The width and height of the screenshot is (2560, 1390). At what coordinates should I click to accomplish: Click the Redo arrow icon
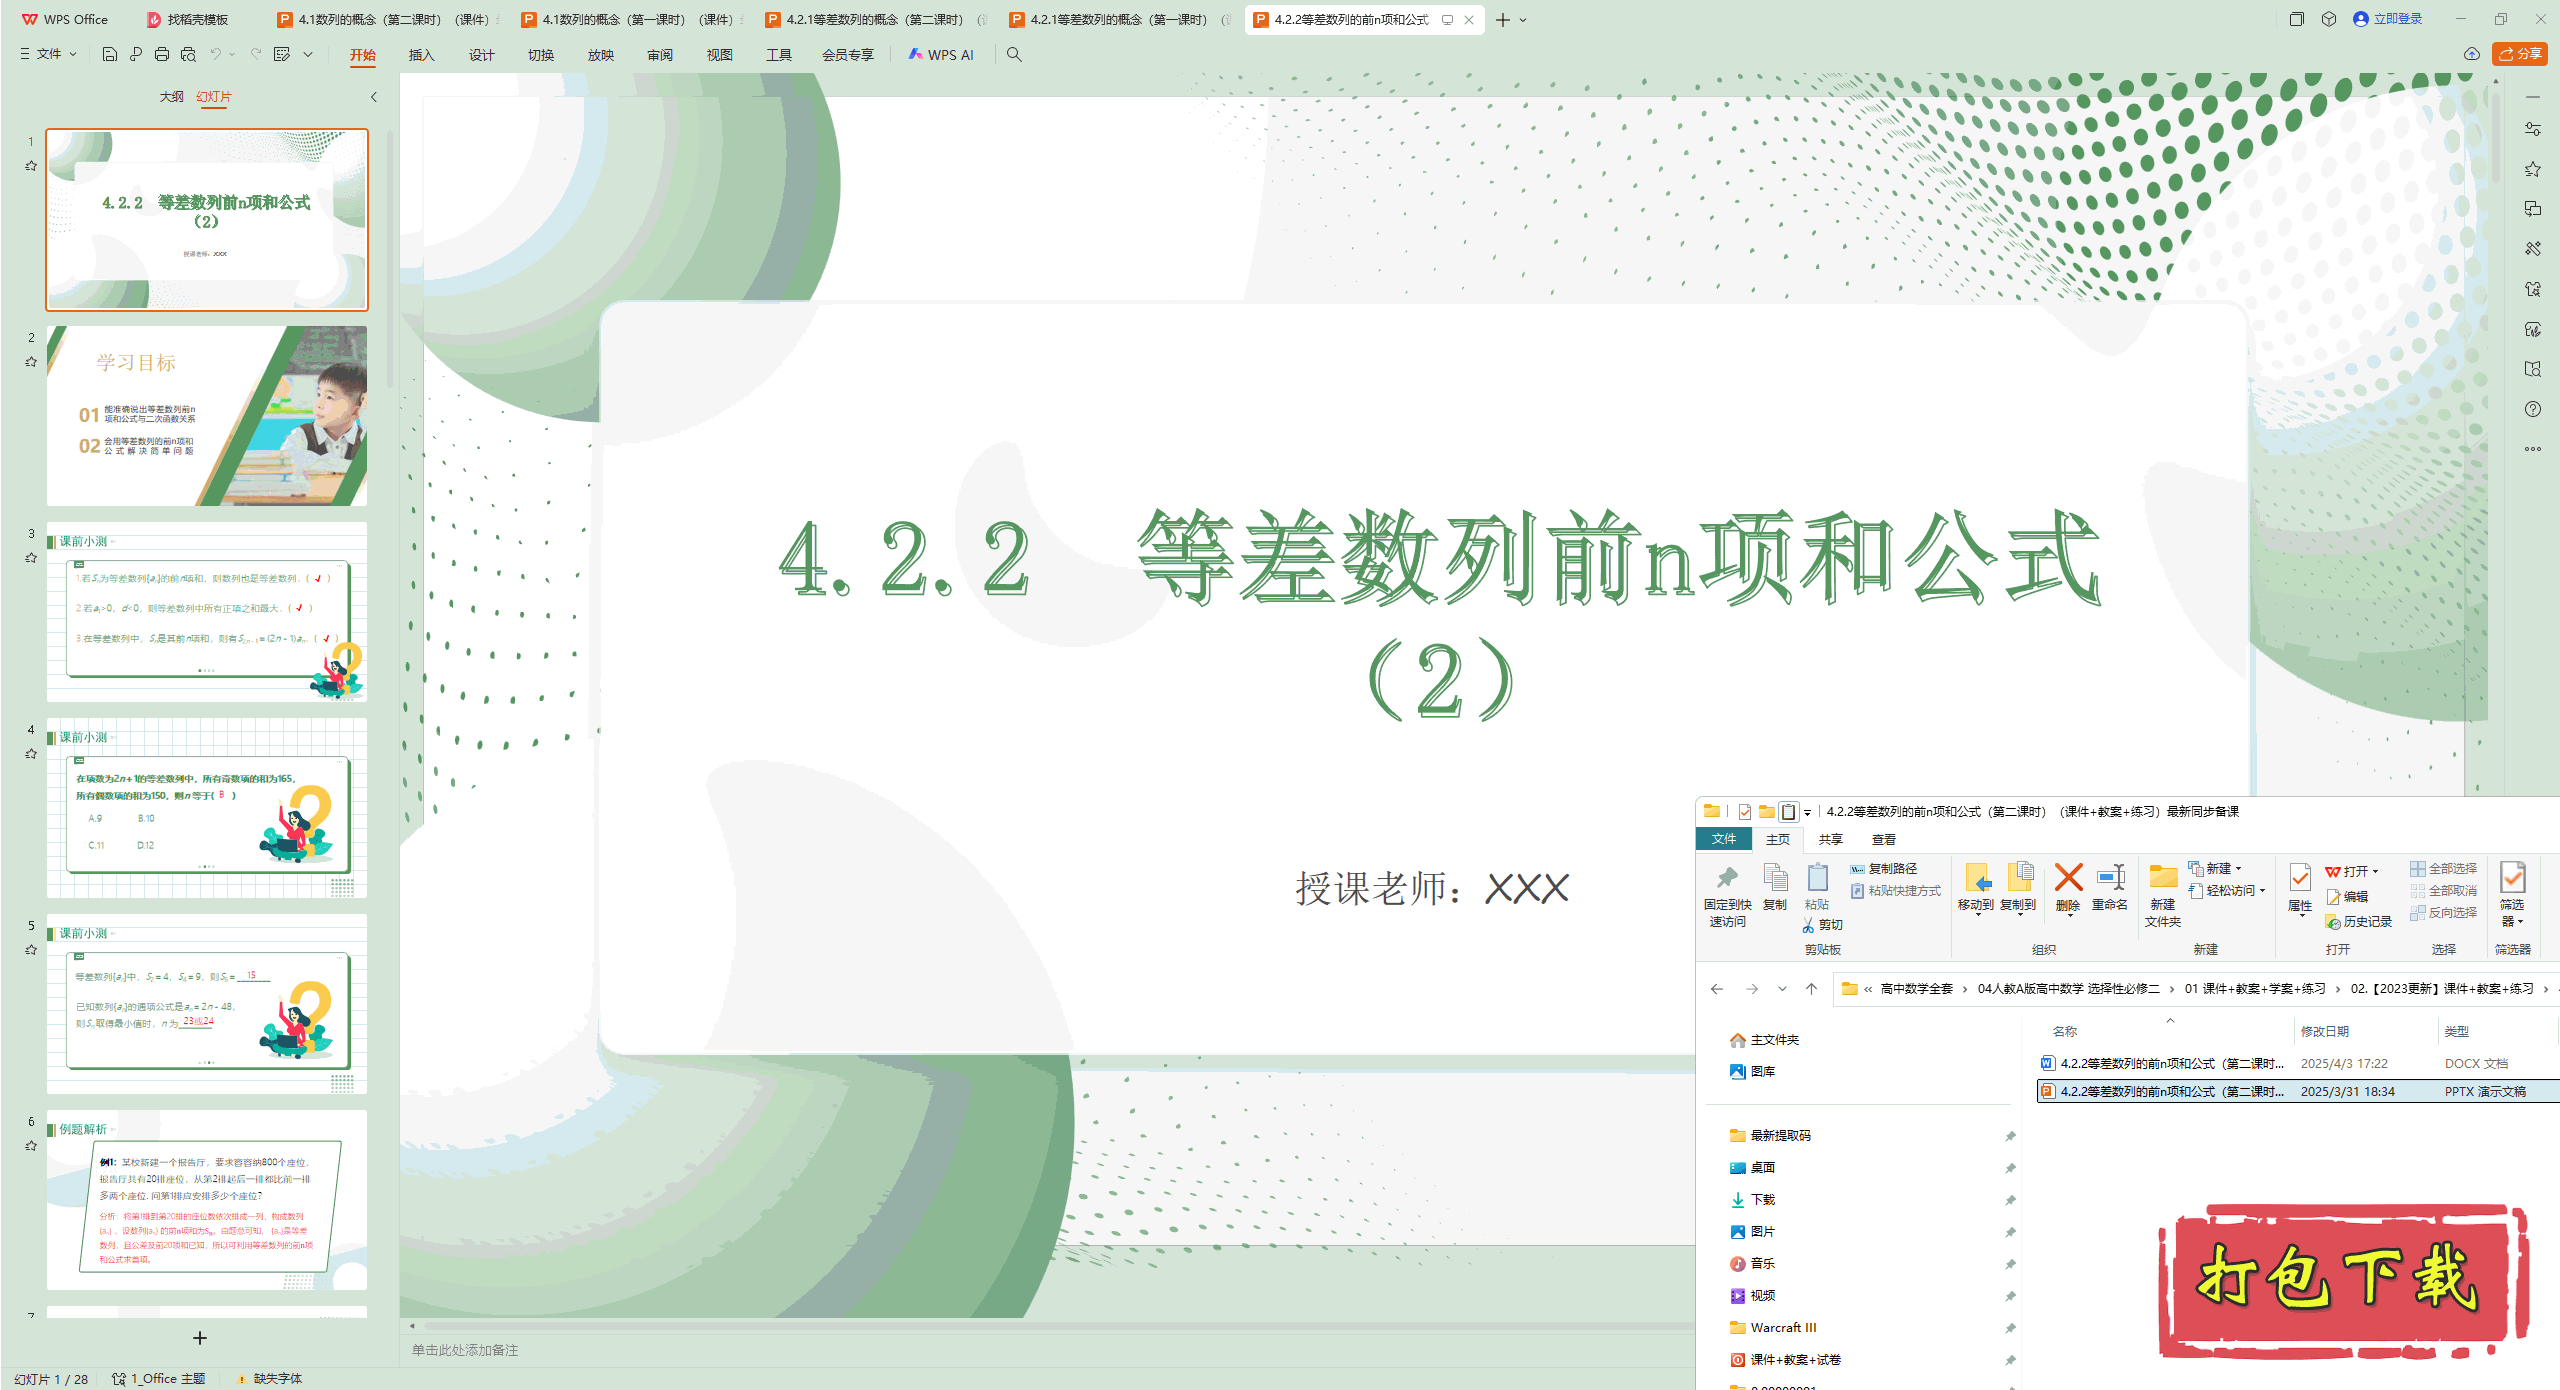256,54
